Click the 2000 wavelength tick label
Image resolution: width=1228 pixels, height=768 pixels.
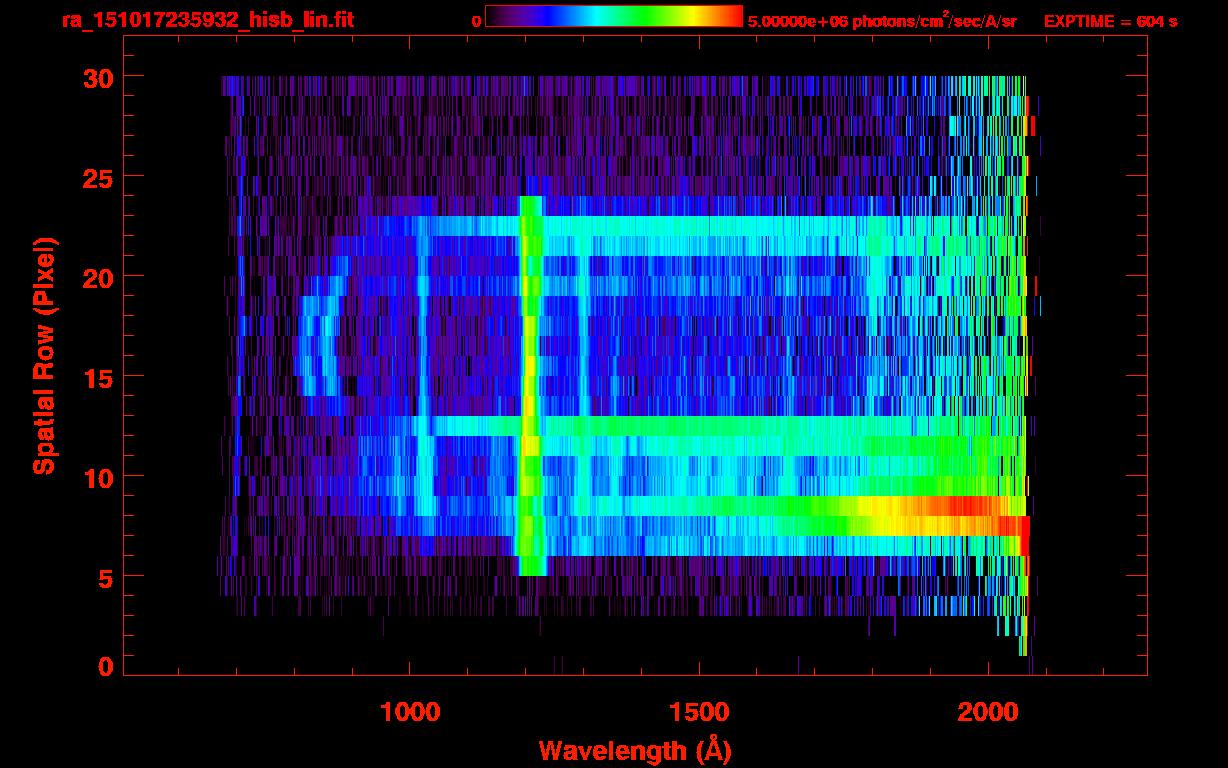point(988,712)
